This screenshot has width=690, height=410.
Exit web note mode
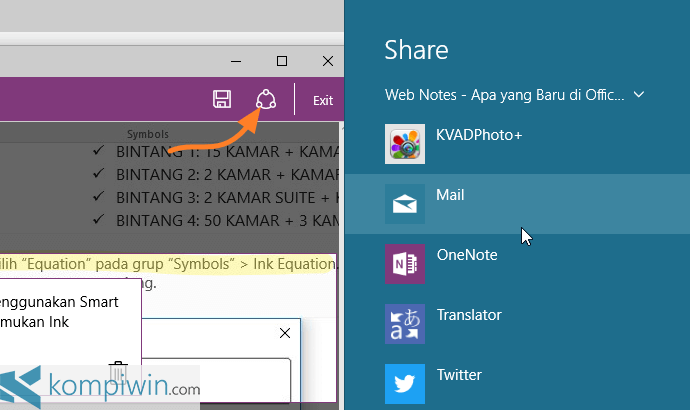323,101
